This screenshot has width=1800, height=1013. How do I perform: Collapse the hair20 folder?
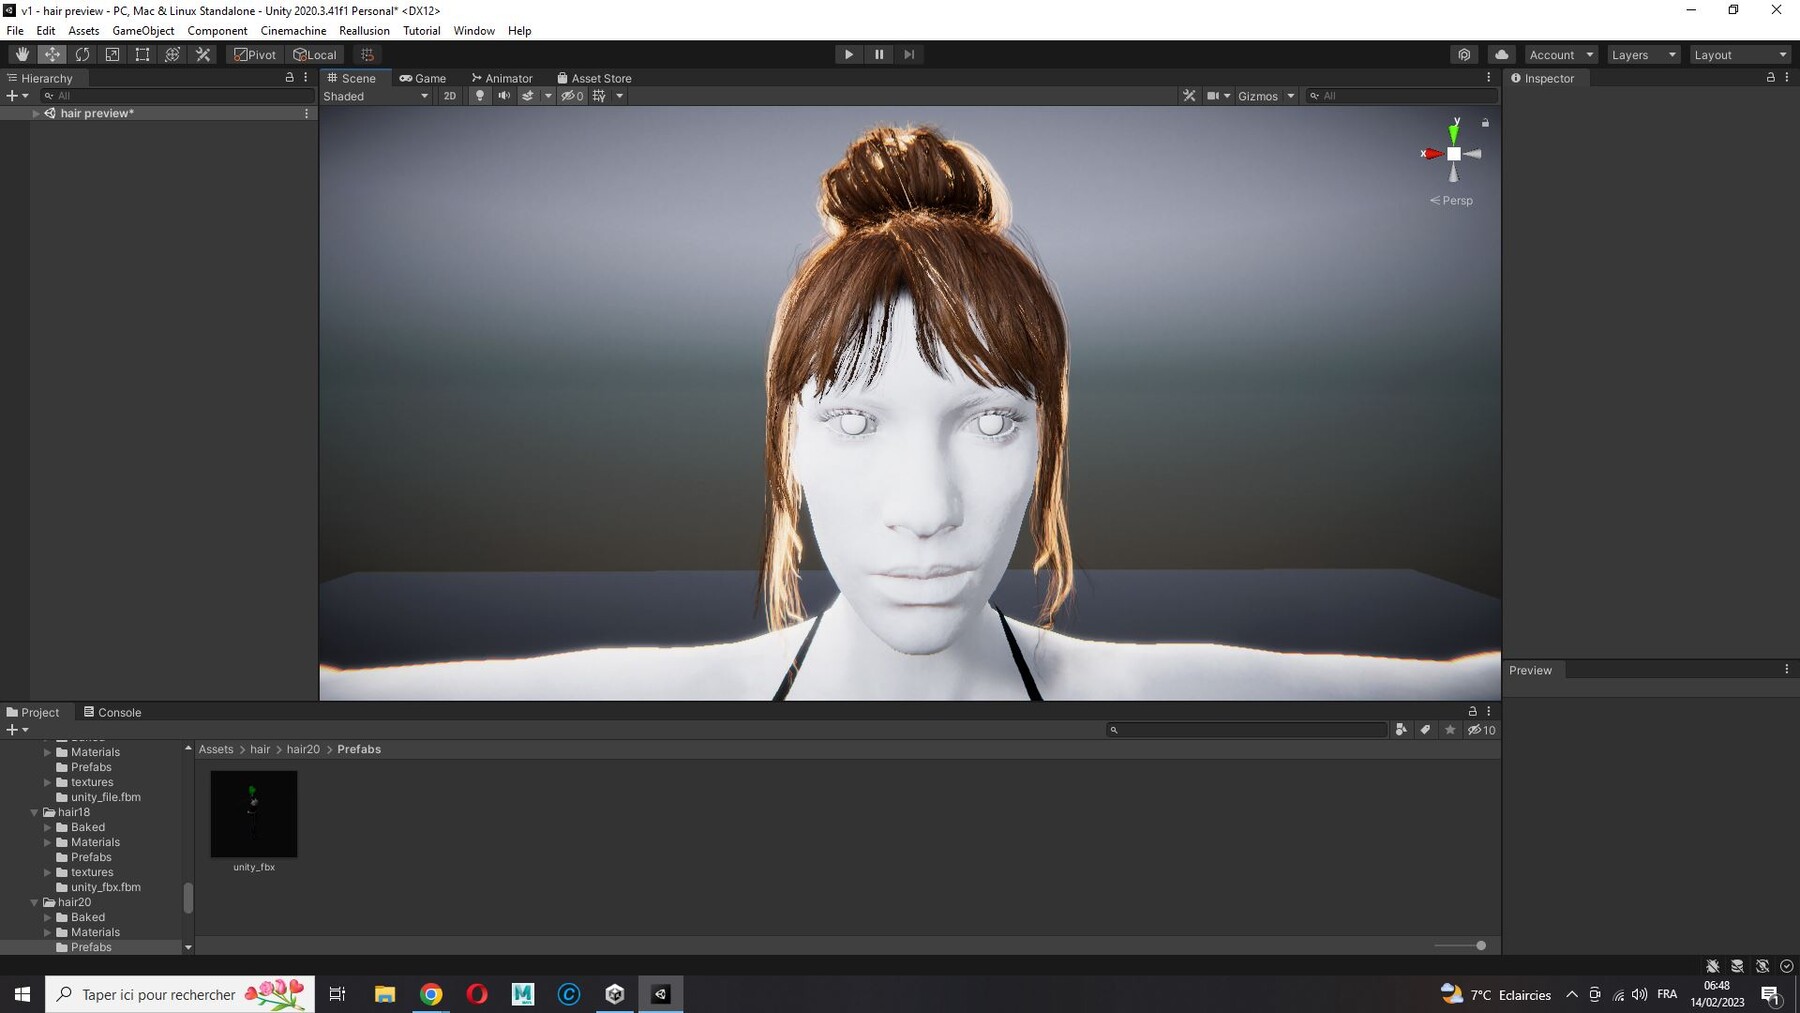point(34,902)
